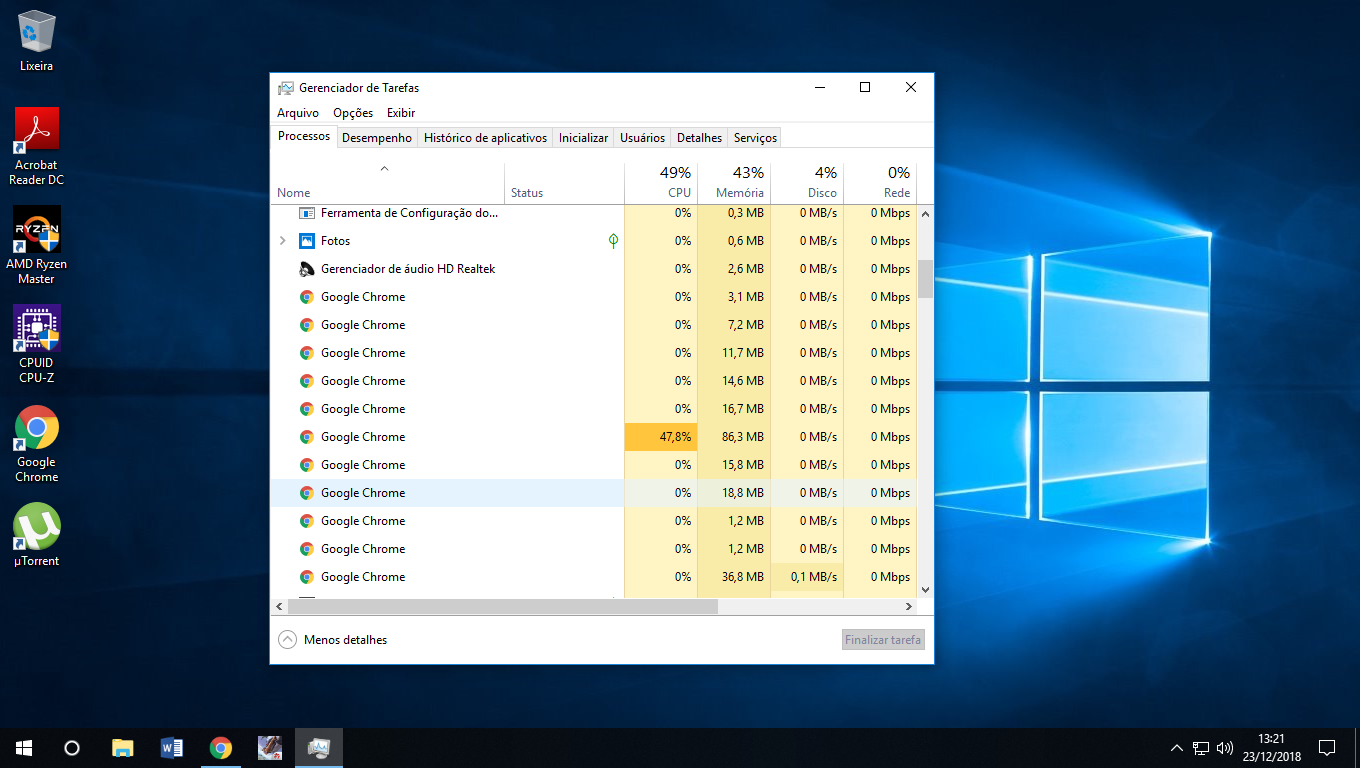Select the Google Chrome row with 14,6 MB
The height and width of the screenshot is (768, 1360).
(594, 381)
